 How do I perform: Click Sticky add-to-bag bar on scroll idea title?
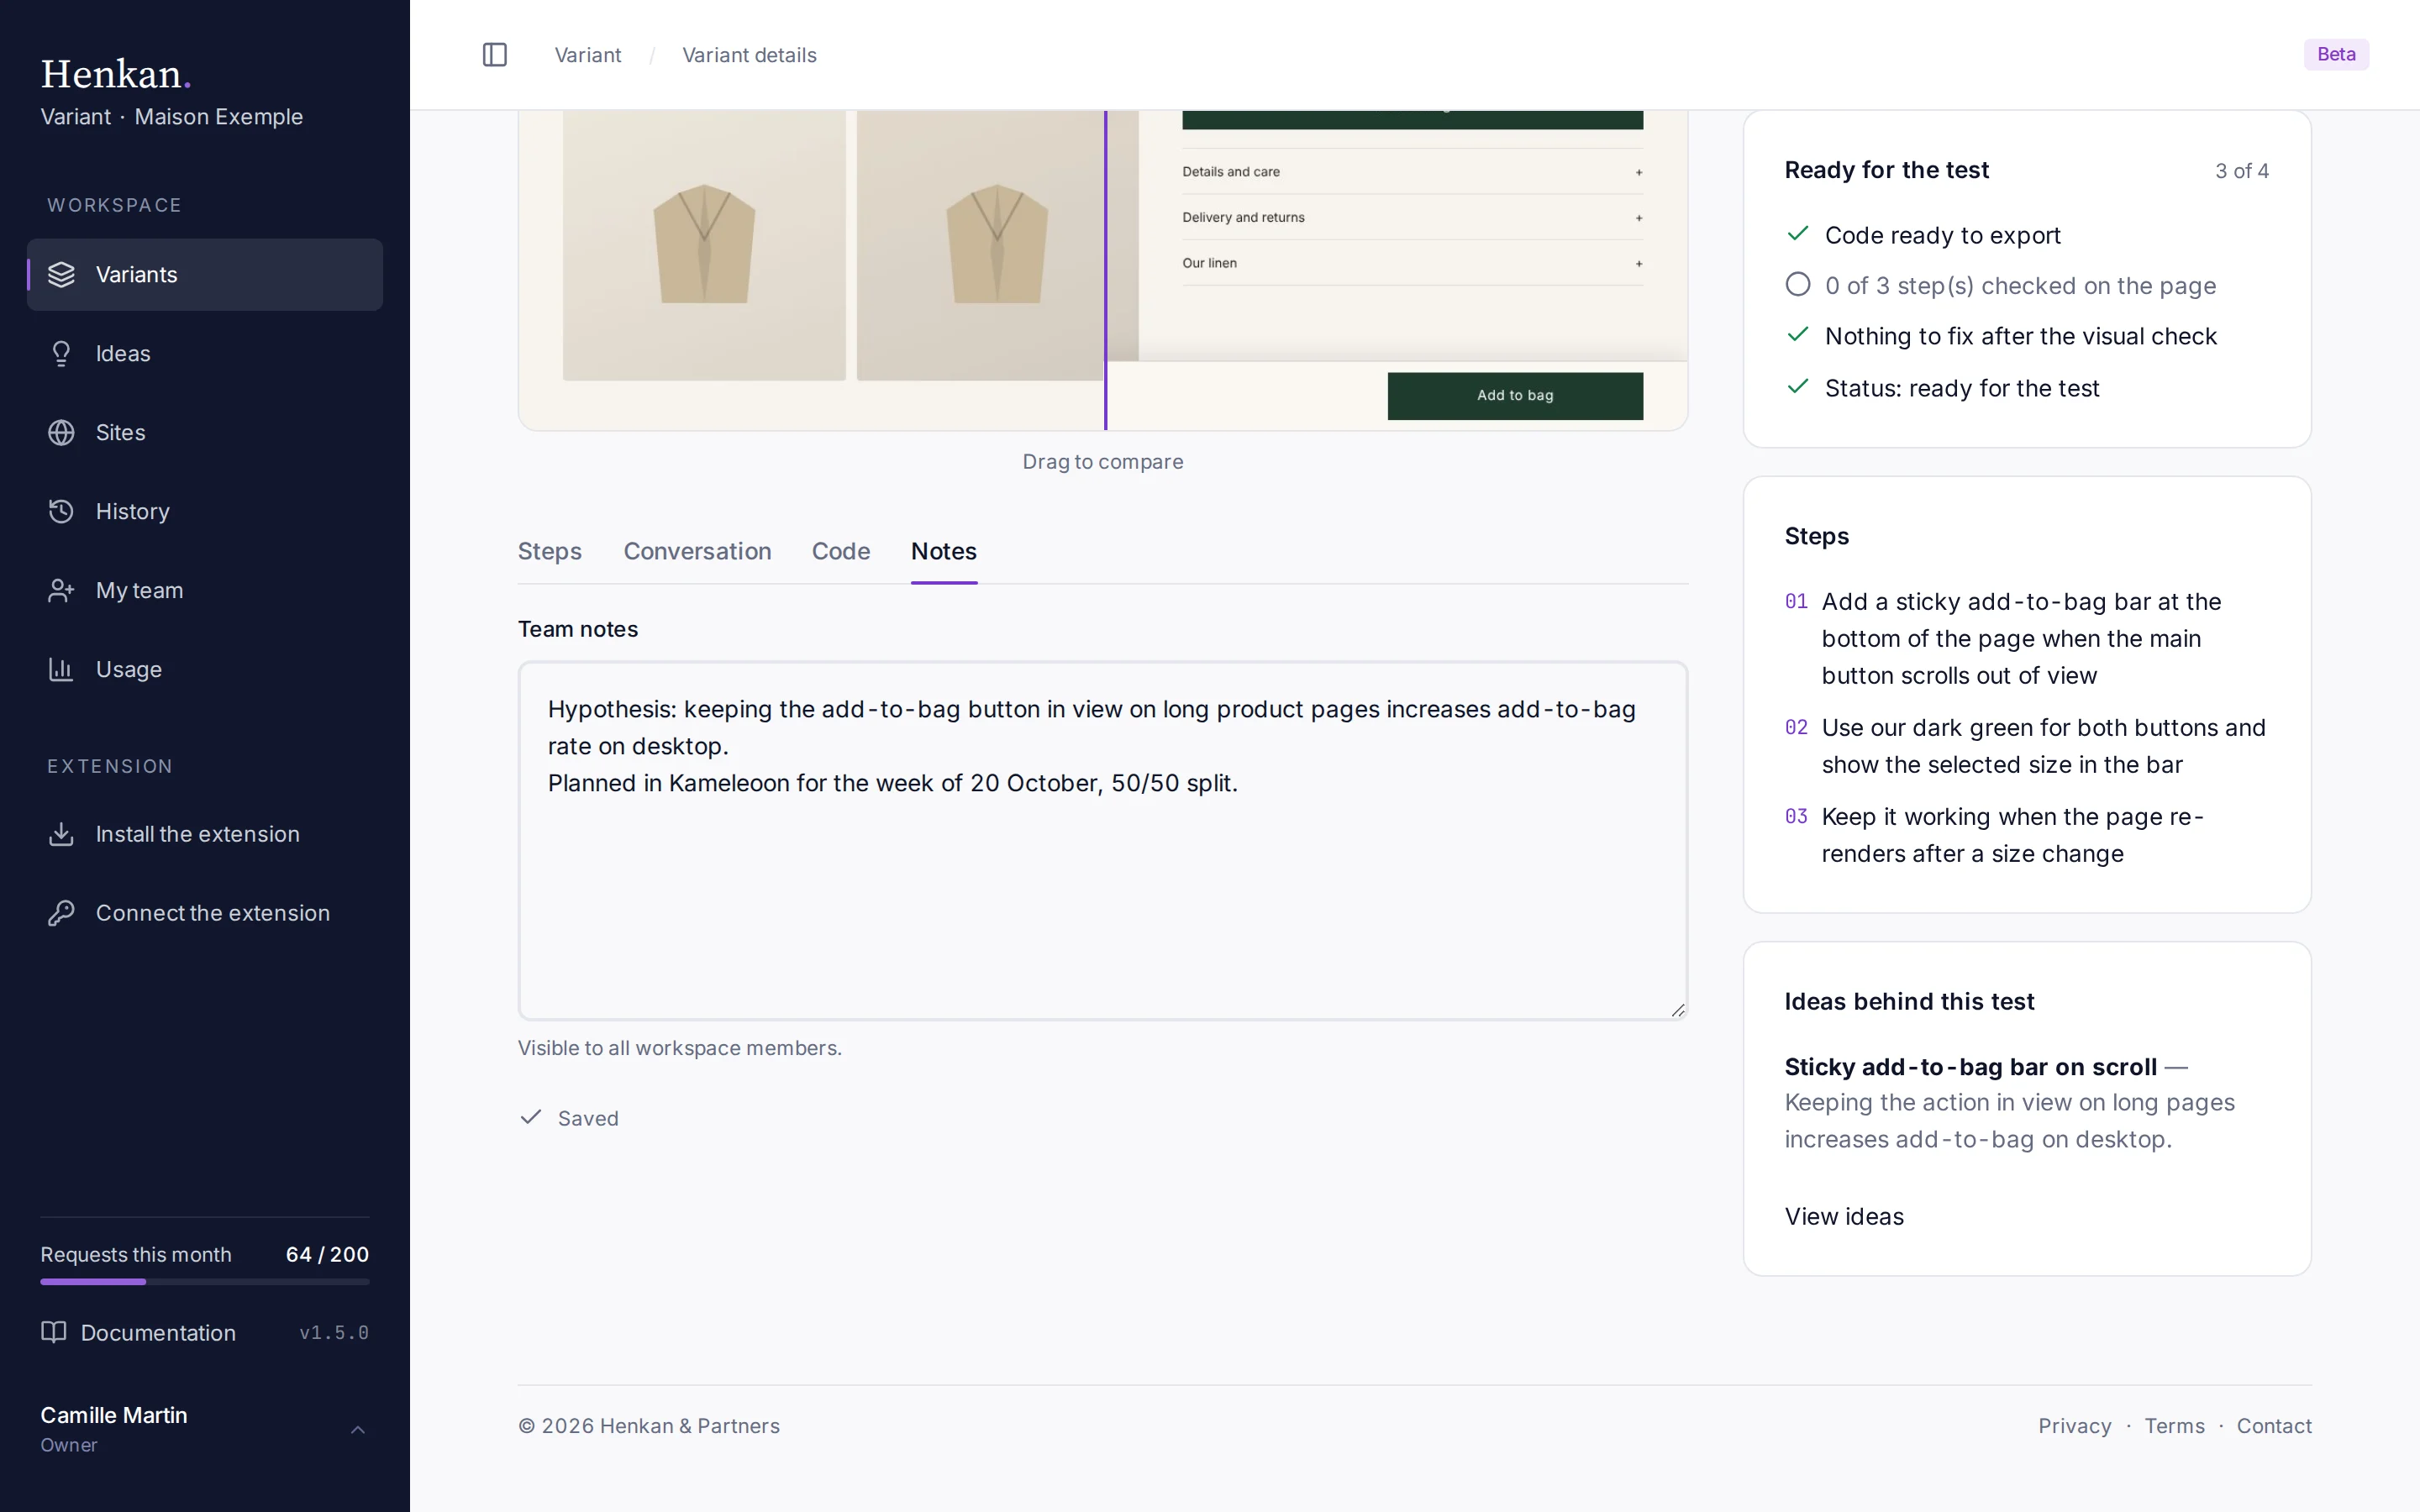1970,1066
